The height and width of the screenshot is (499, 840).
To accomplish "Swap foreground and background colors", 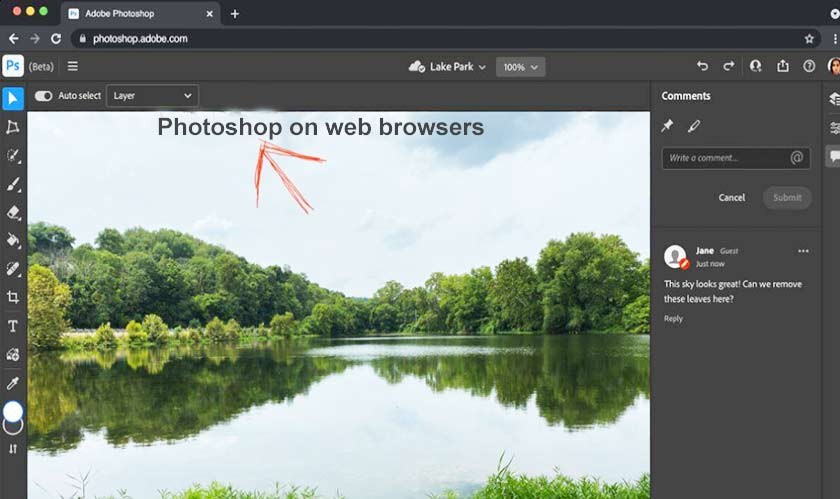I will point(13,449).
